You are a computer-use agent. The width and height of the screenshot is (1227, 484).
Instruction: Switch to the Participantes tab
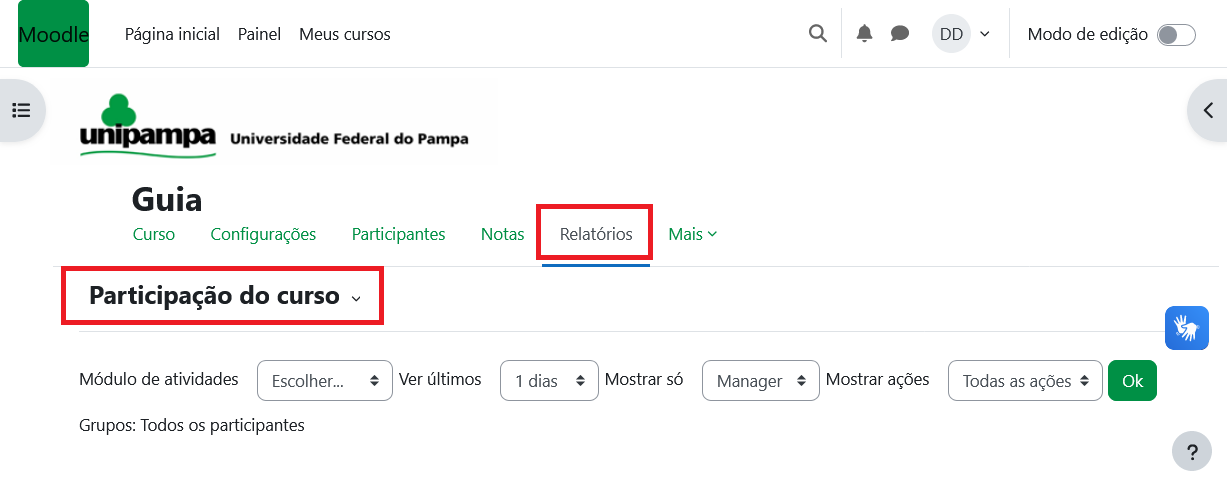pyautogui.click(x=398, y=234)
